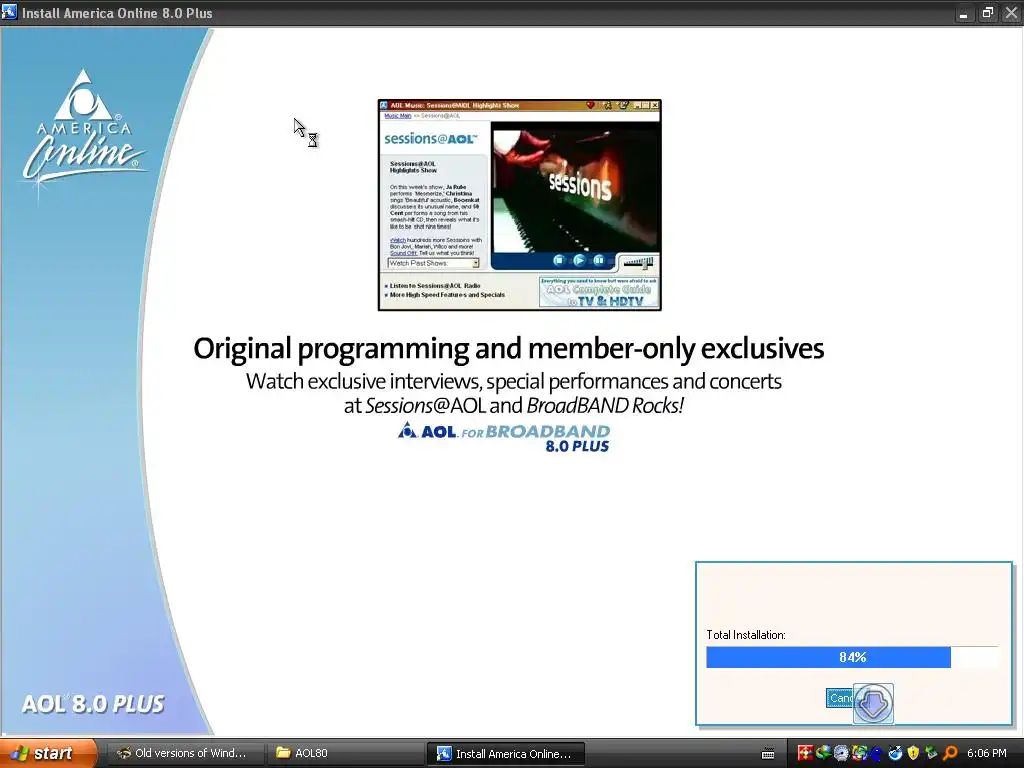Click the America Online triangle logo

click(83, 95)
